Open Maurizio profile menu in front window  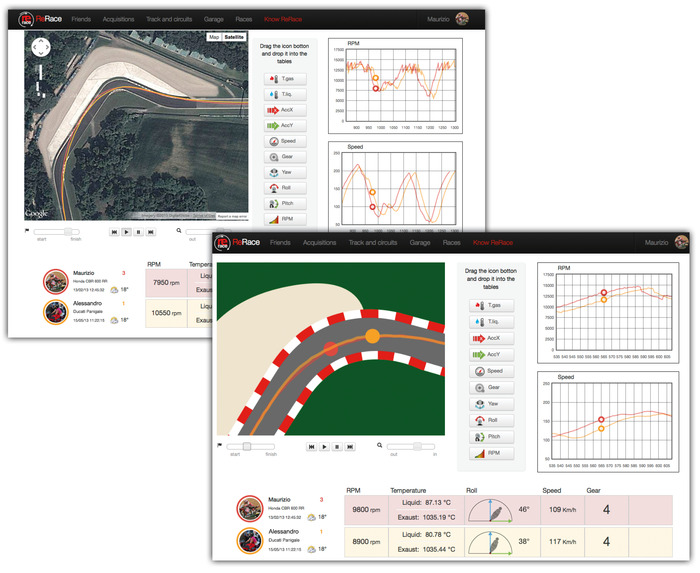point(667,242)
